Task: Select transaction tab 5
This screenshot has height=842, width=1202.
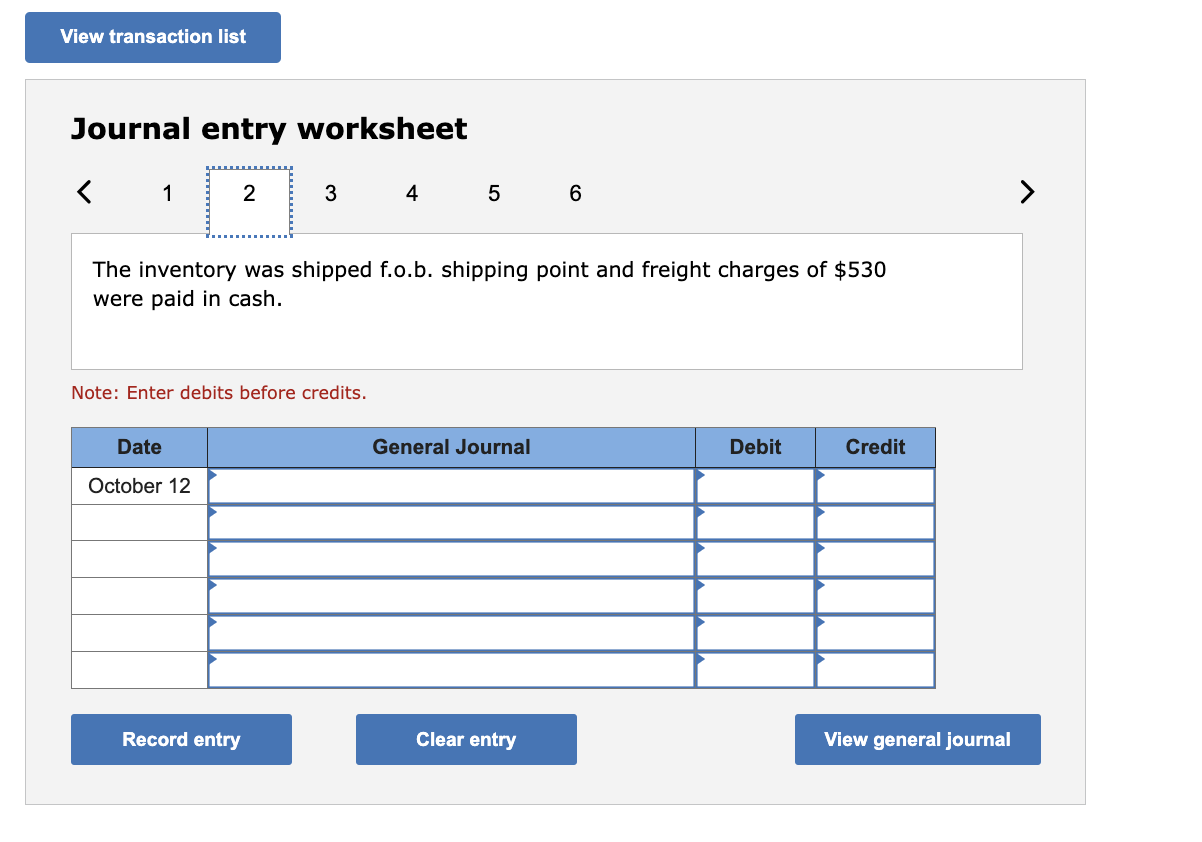Action: coord(494,193)
